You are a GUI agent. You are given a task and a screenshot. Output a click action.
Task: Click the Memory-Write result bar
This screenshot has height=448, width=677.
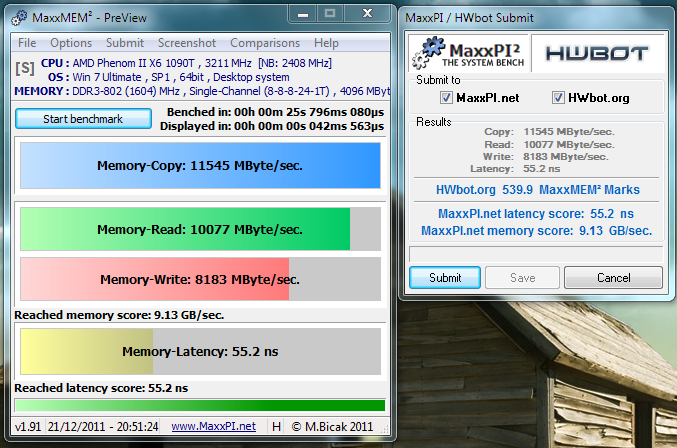[200, 279]
